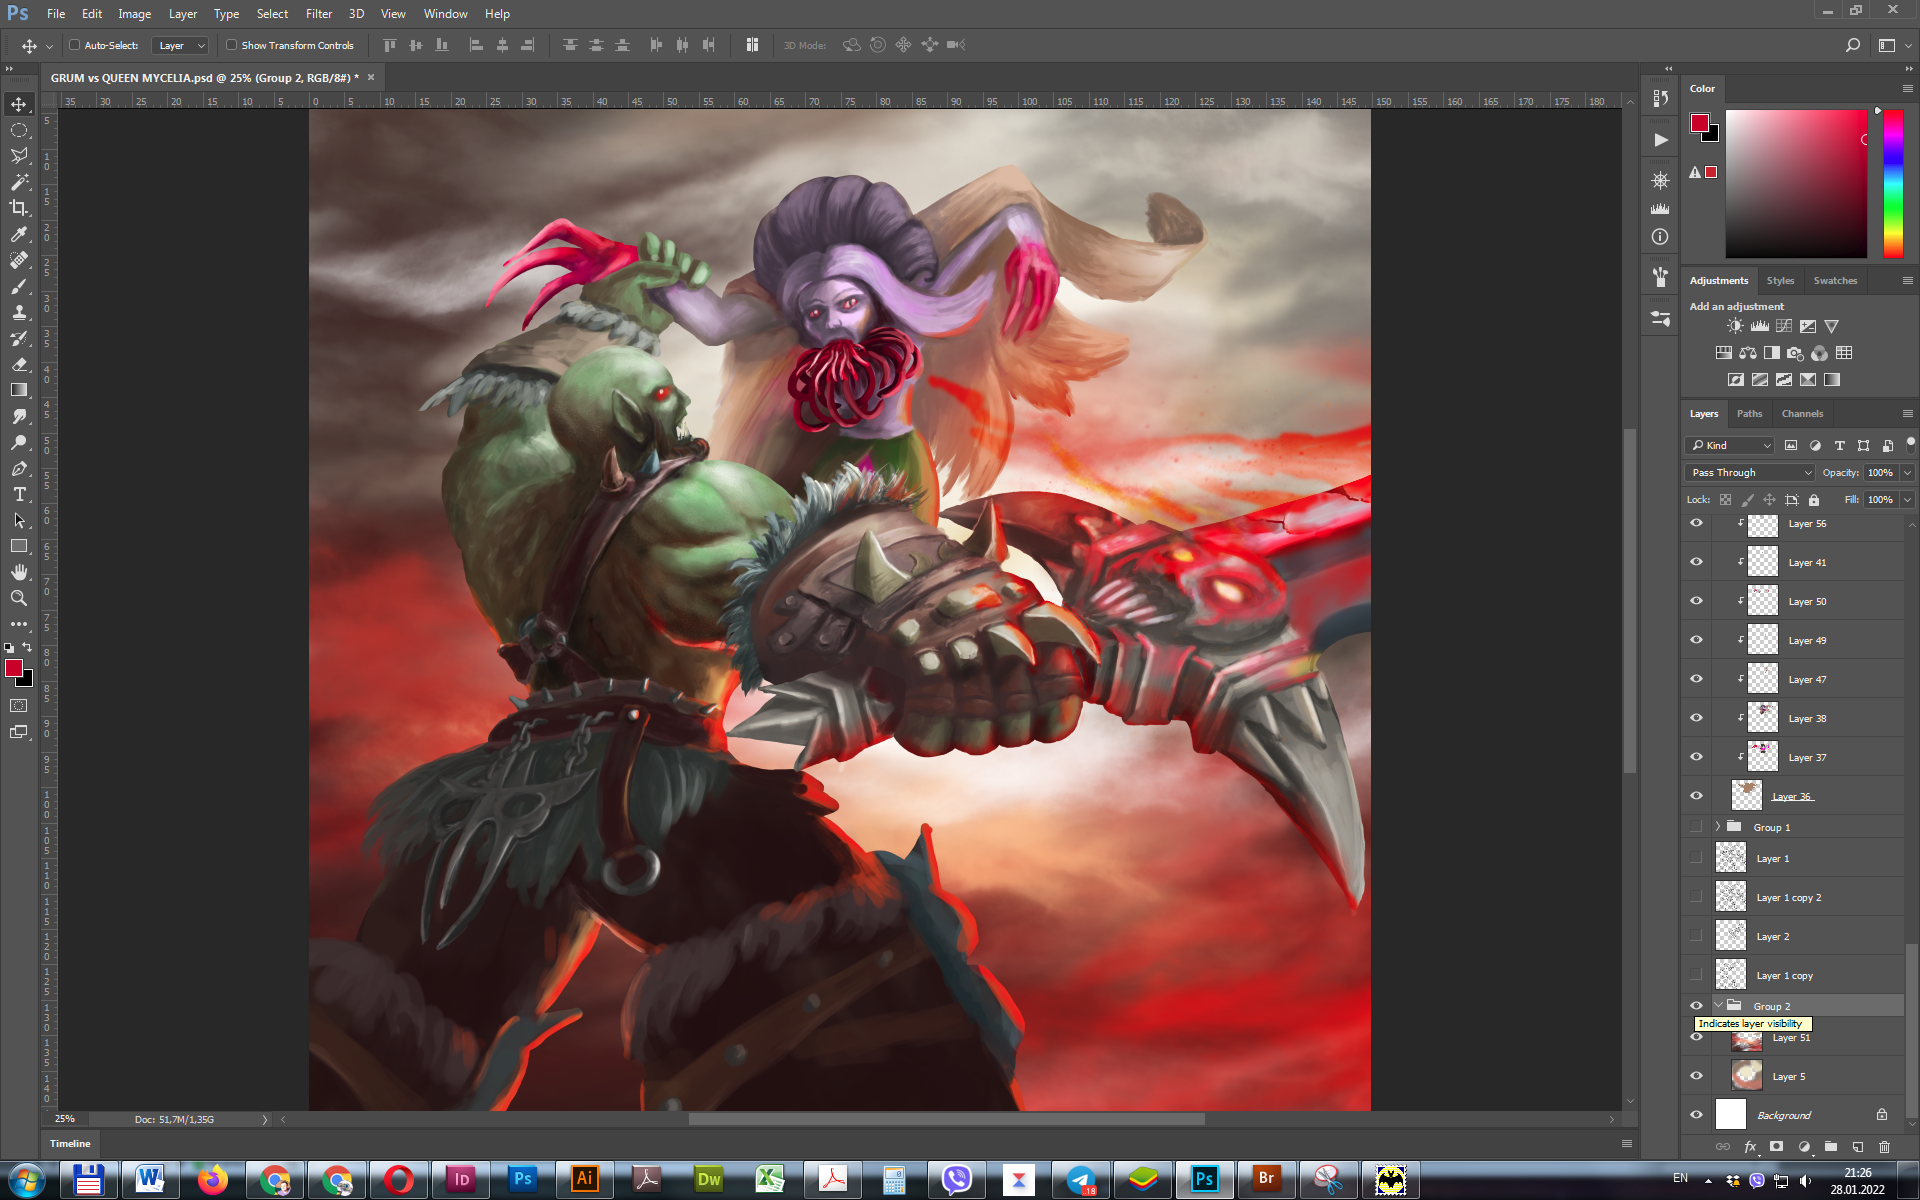This screenshot has width=1920, height=1200.
Task: Enable Show Transform Controls checkbox
Action: coord(231,45)
